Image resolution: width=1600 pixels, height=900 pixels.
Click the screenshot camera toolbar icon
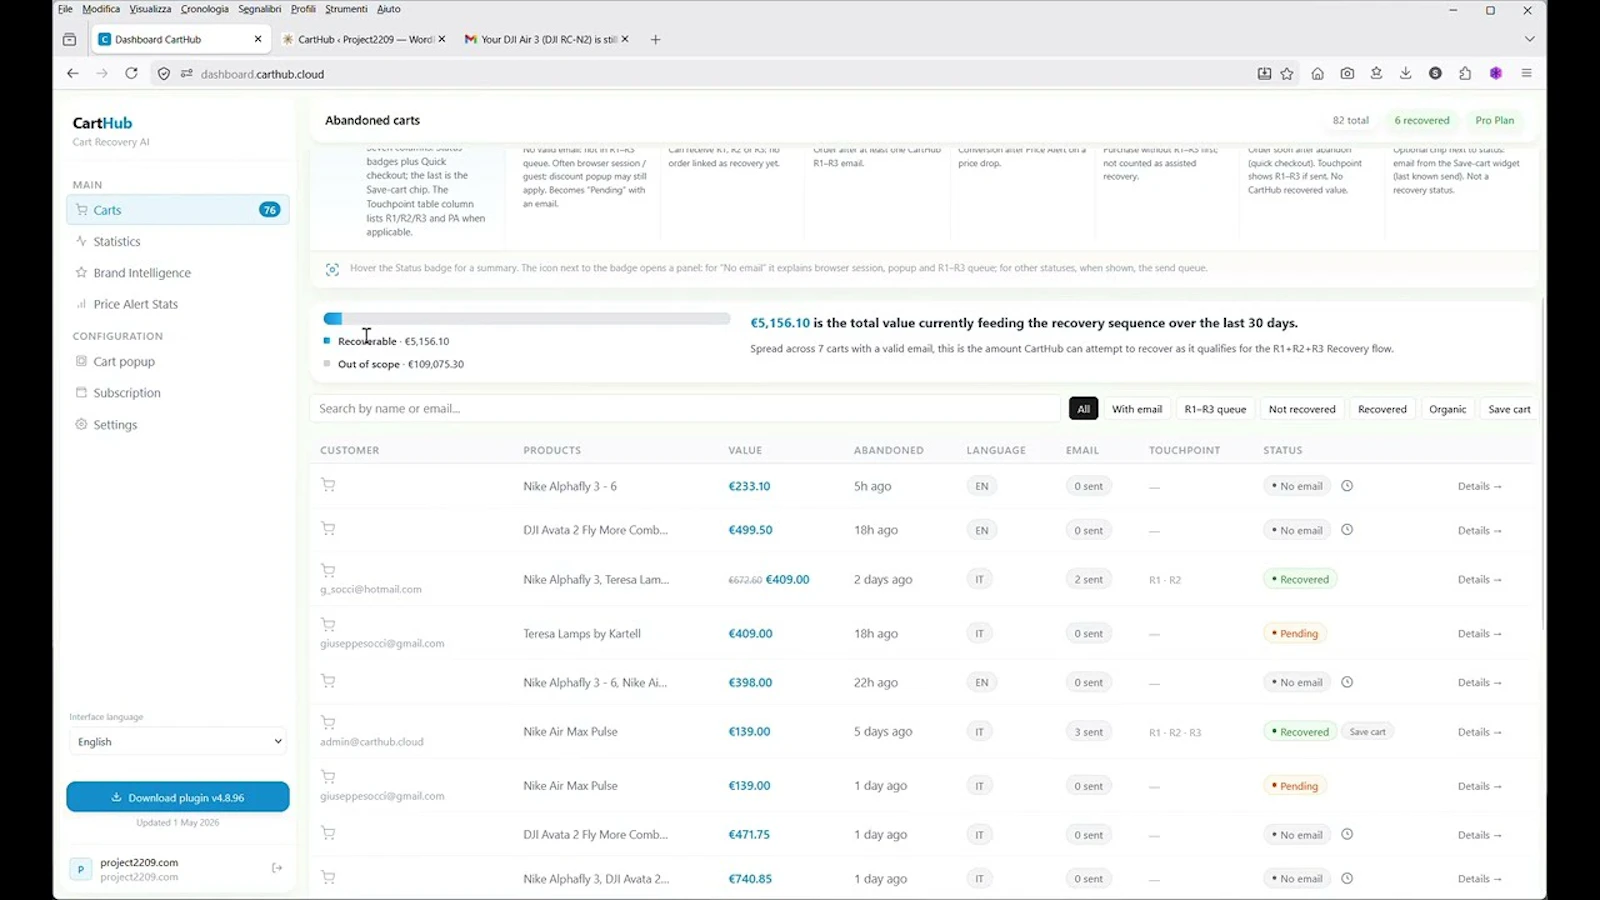(x=1347, y=73)
